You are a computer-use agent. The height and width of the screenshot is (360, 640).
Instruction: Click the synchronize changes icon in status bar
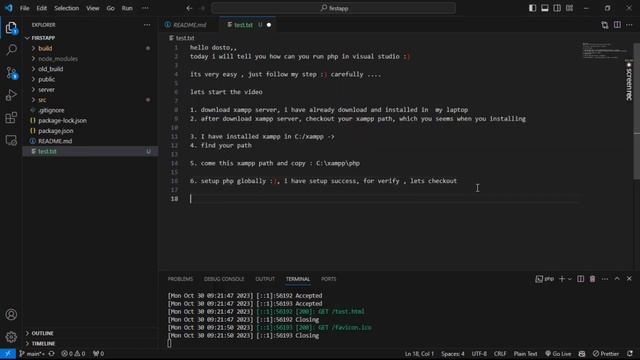point(51,353)
